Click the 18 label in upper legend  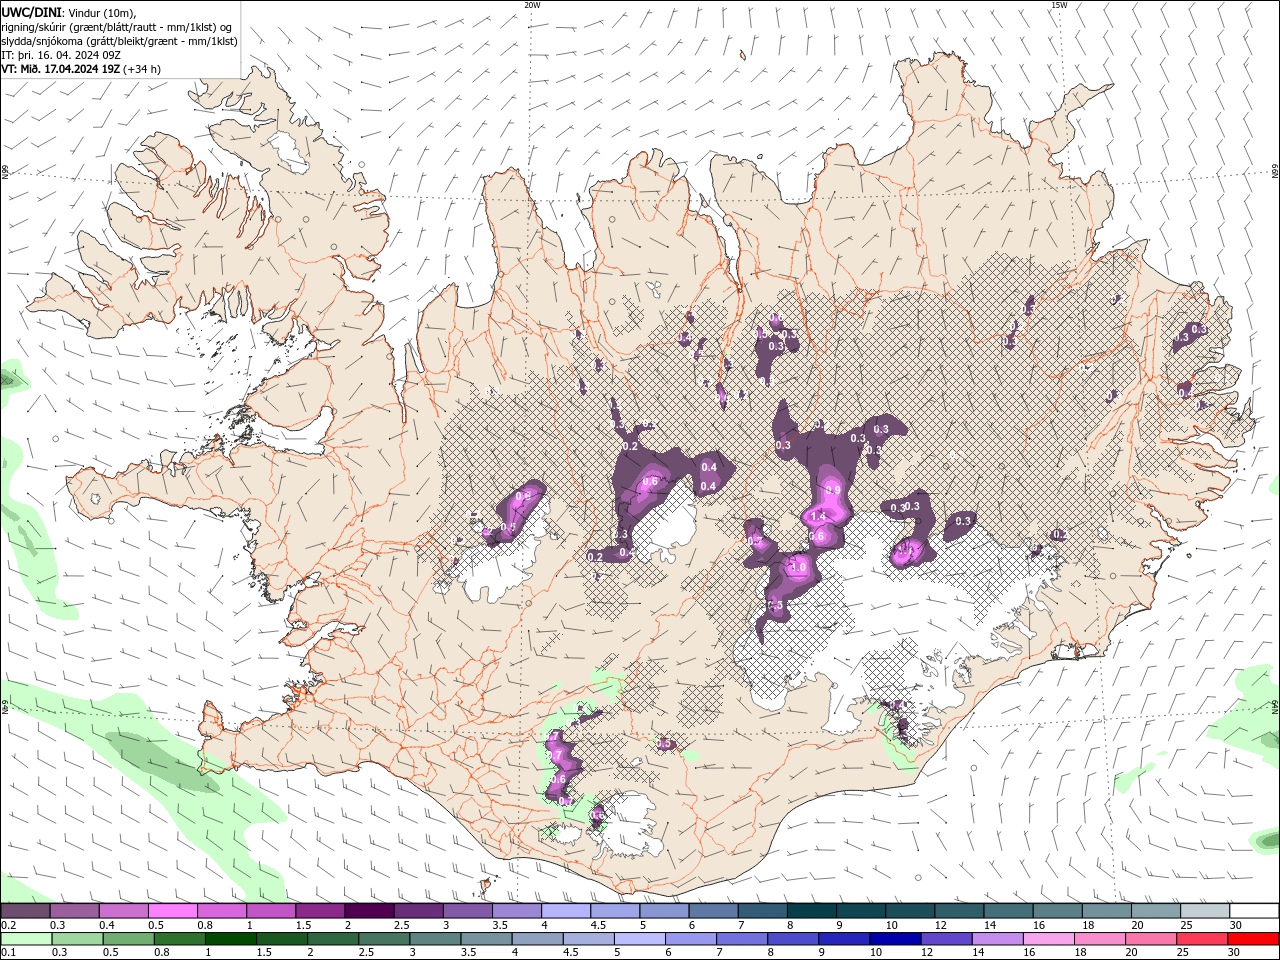point(1089,925)
